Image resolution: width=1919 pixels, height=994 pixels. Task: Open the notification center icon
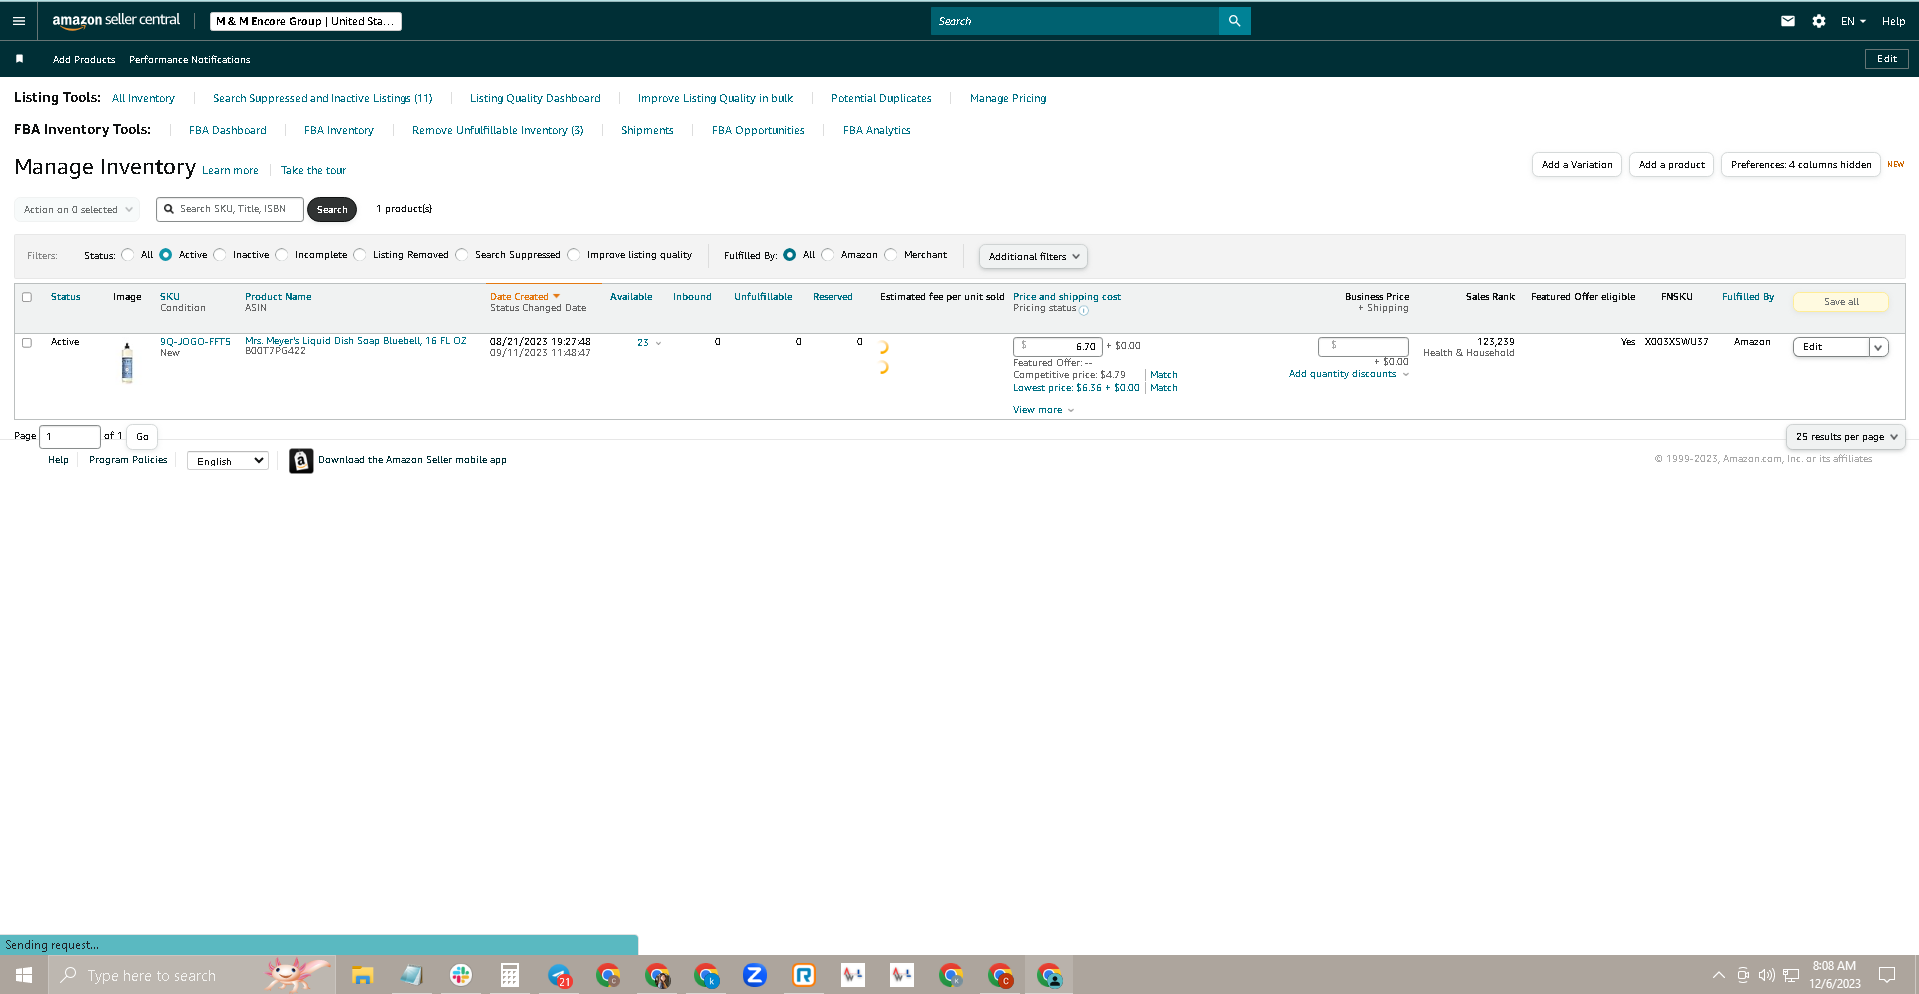1887,975
